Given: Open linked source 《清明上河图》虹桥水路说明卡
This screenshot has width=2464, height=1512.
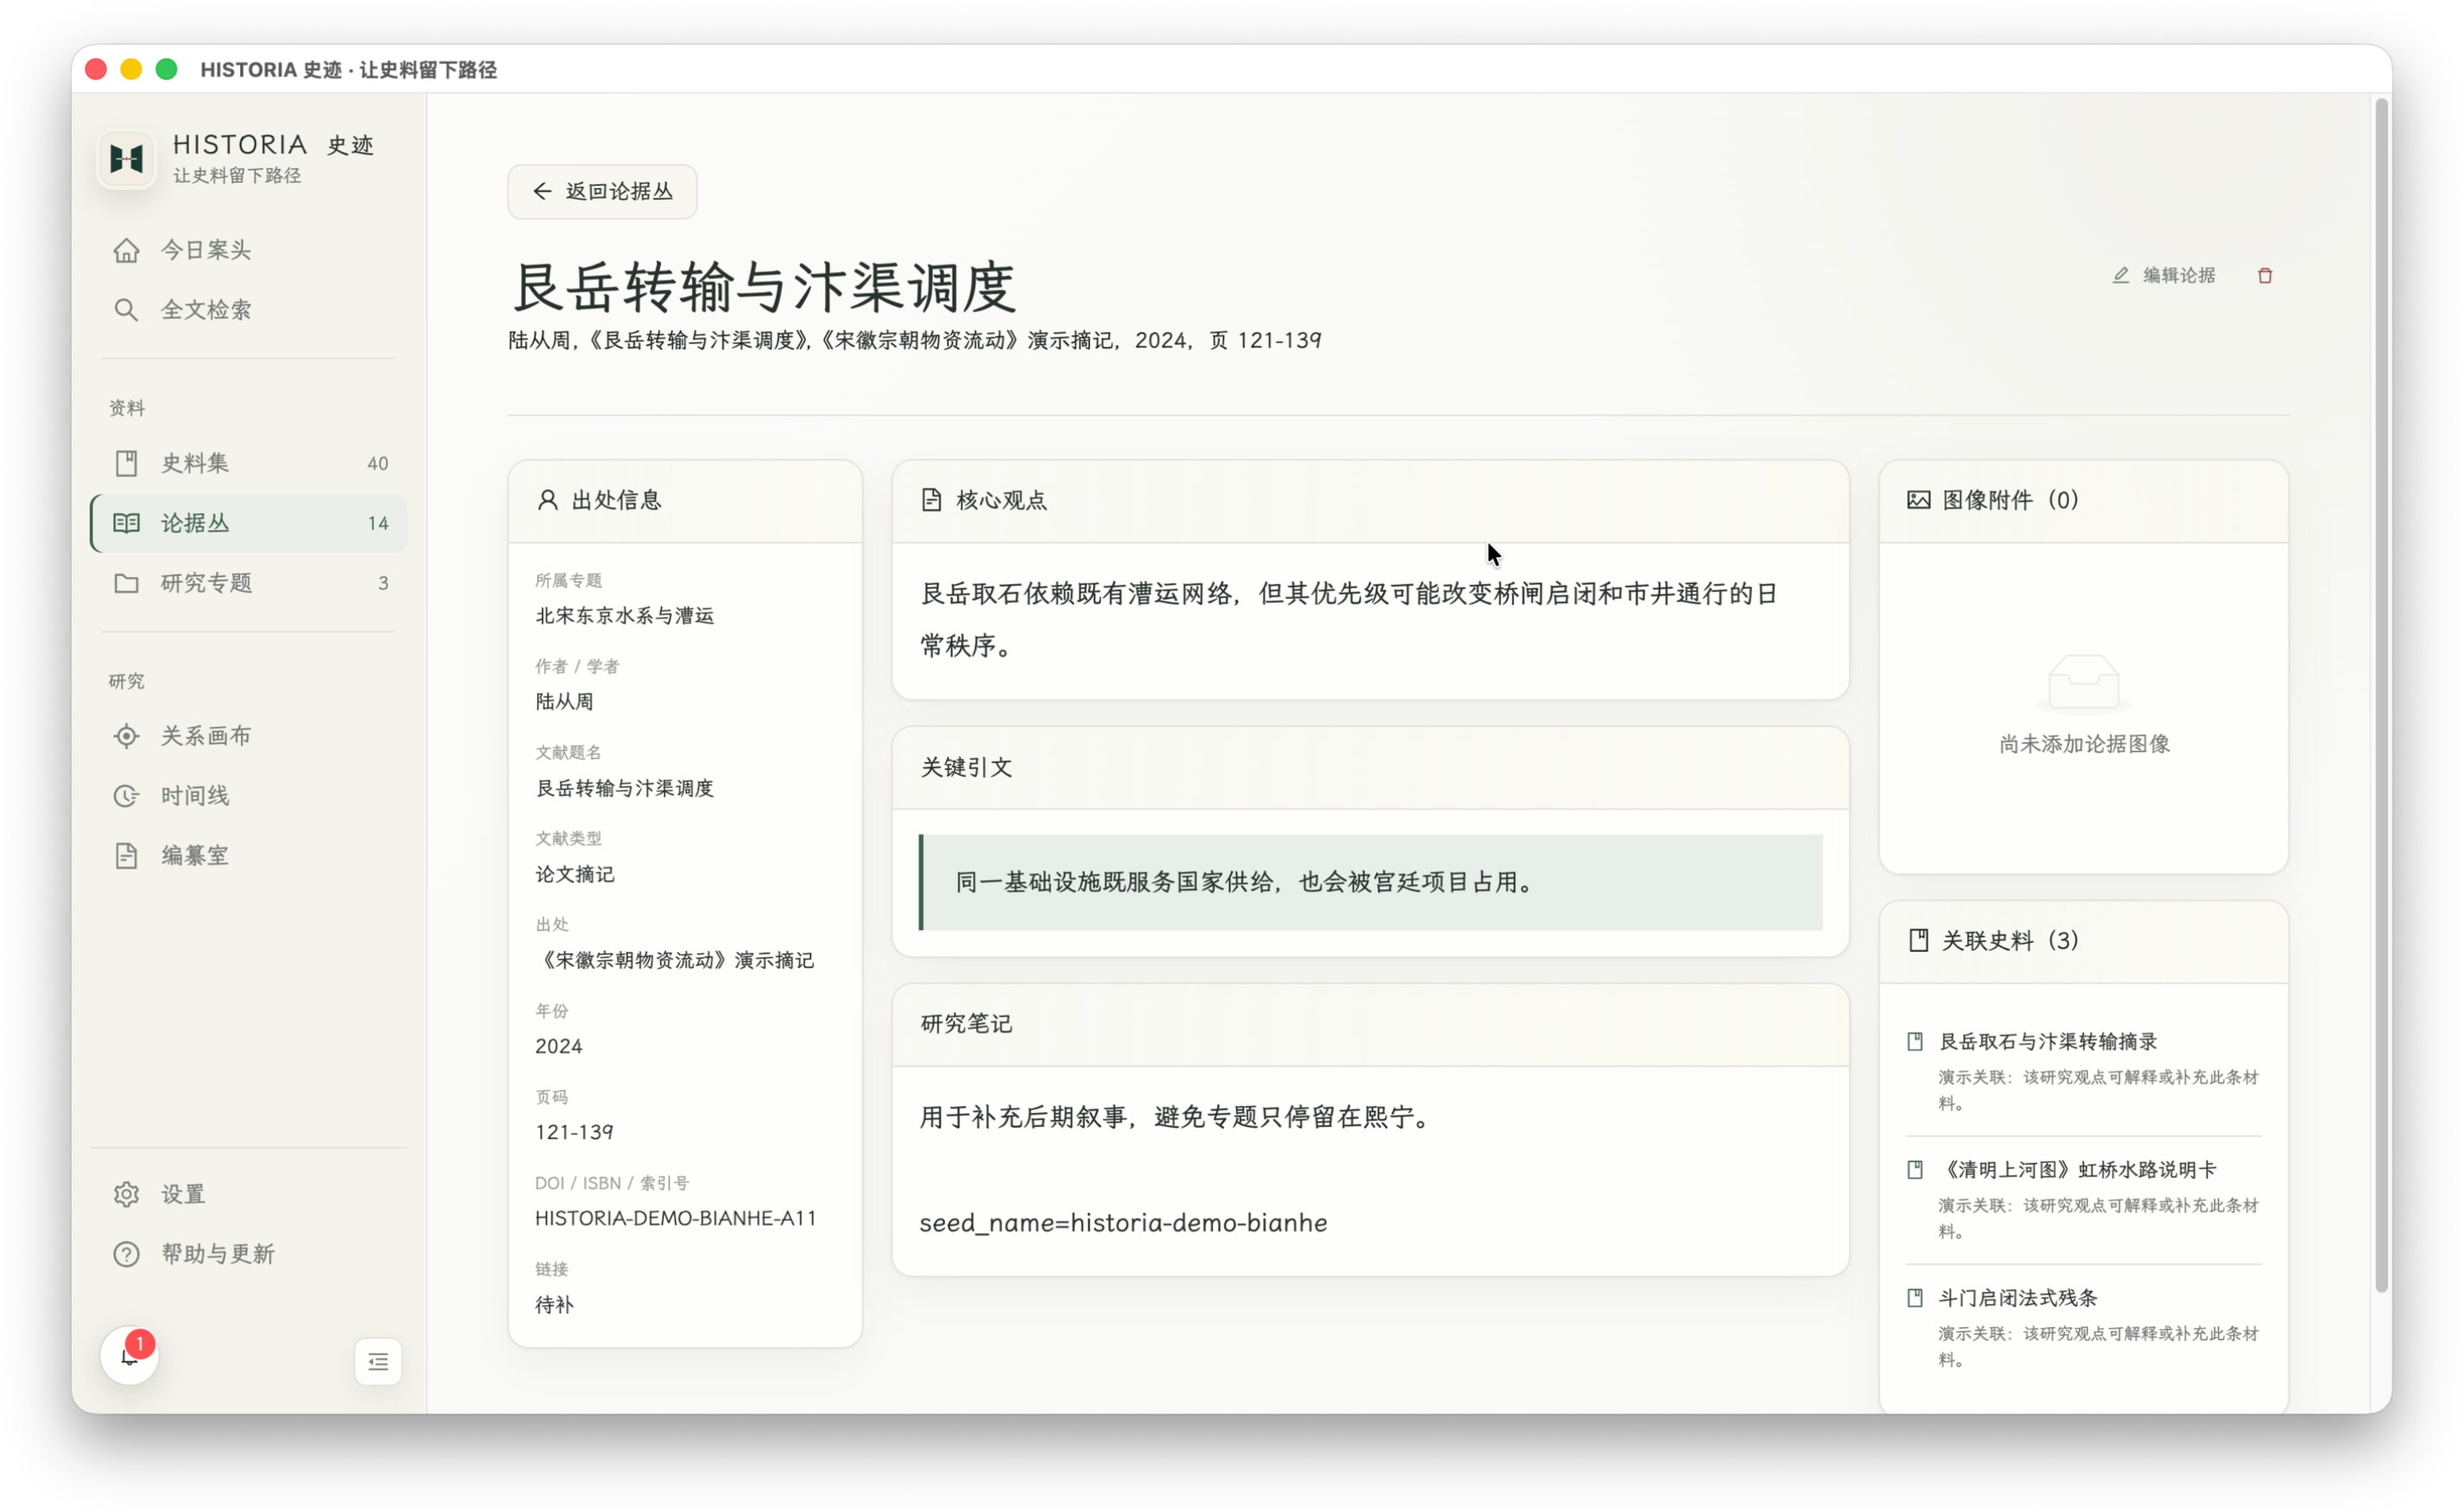Looking at the screenshot, I should (2078, 1170).
